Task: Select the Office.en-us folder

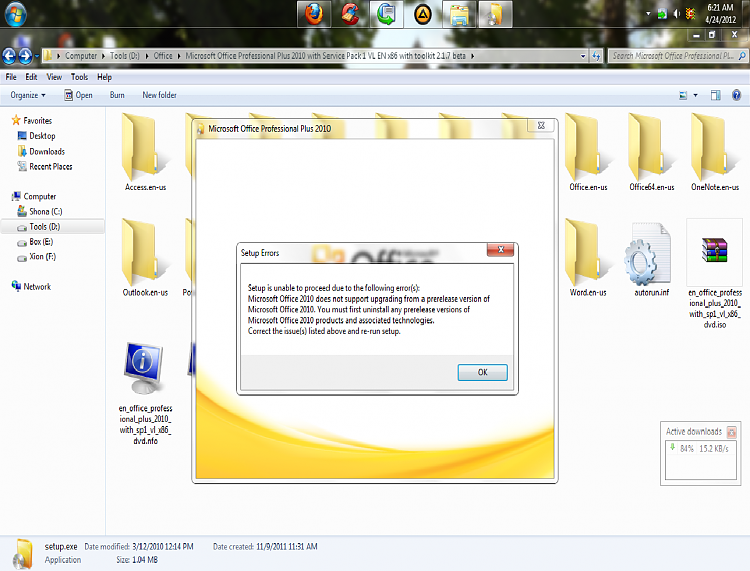Action: tap(588, 153)
